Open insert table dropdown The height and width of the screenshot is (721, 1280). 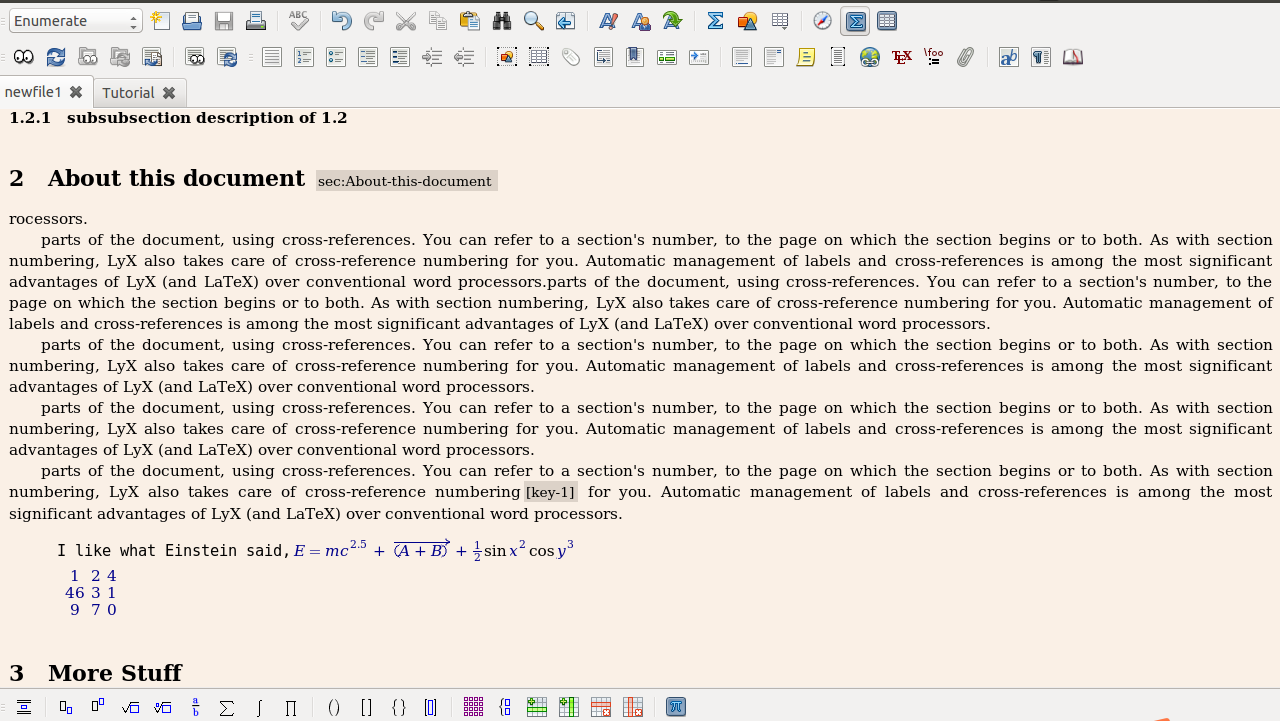click(780, 21)
